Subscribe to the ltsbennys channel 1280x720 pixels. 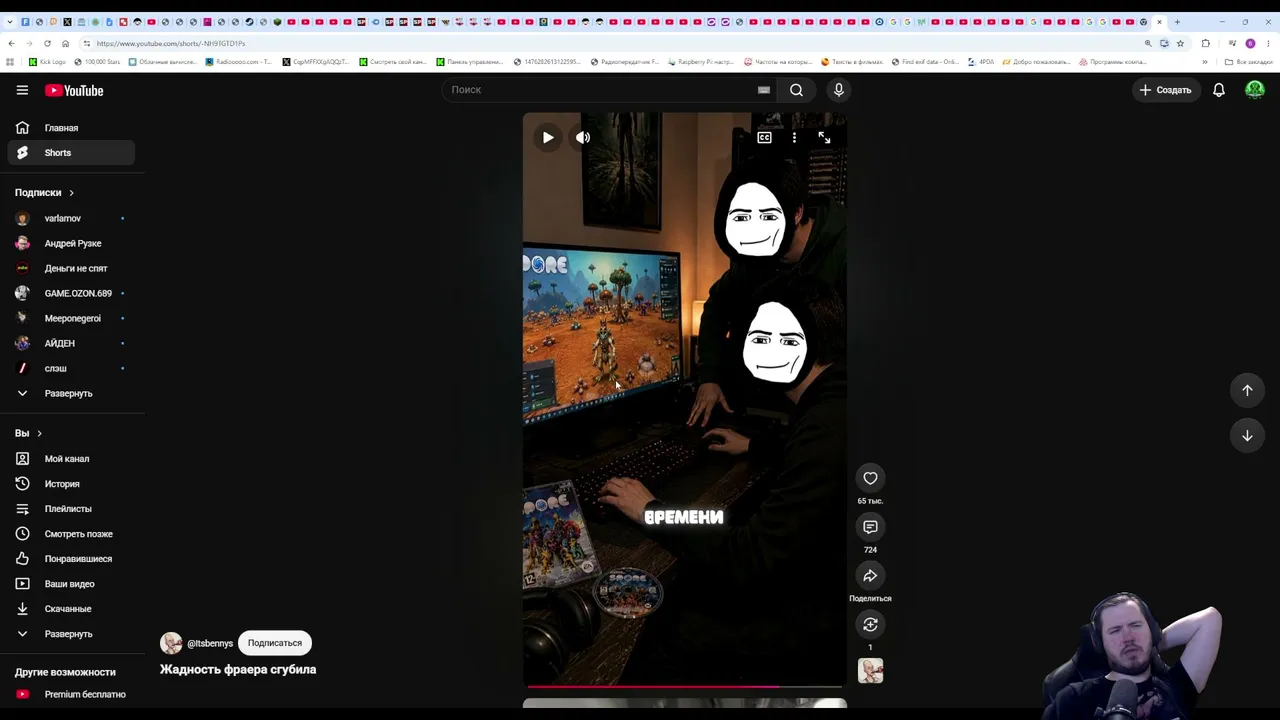tap(275, 643)
